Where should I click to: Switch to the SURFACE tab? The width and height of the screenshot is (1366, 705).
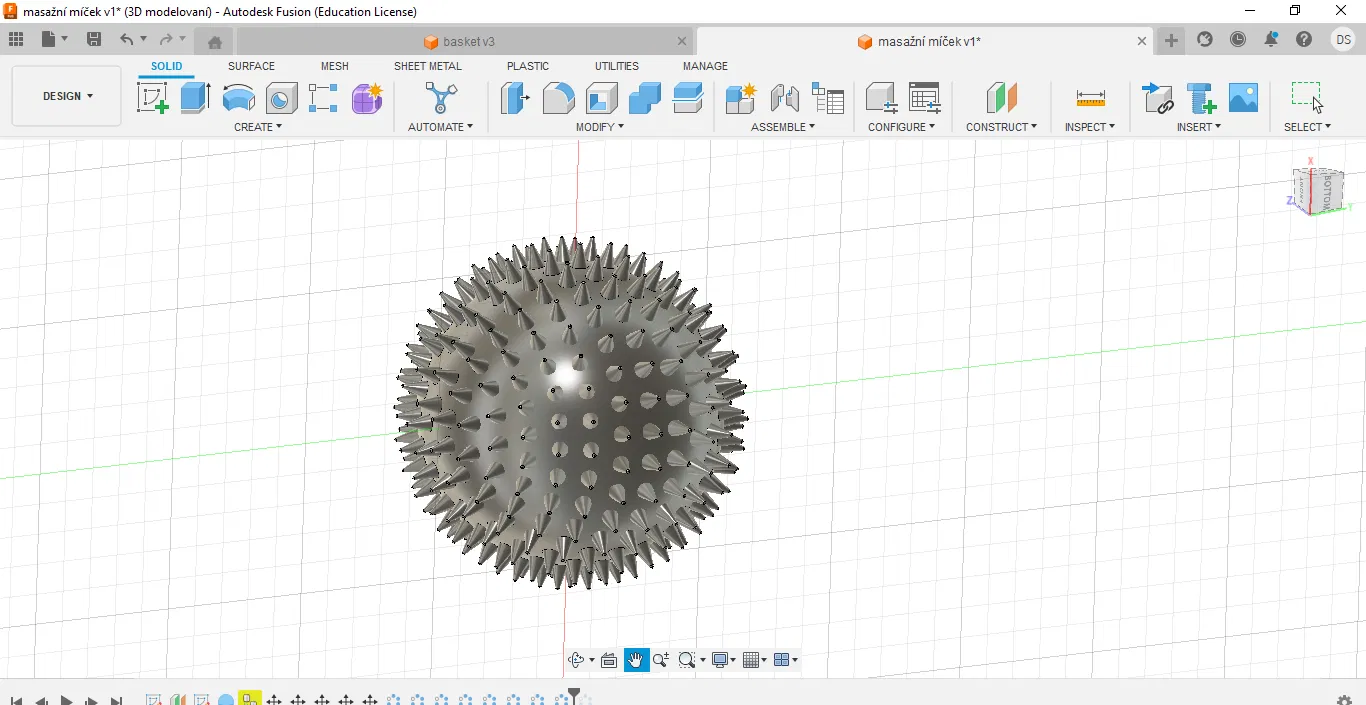[251, 66]
